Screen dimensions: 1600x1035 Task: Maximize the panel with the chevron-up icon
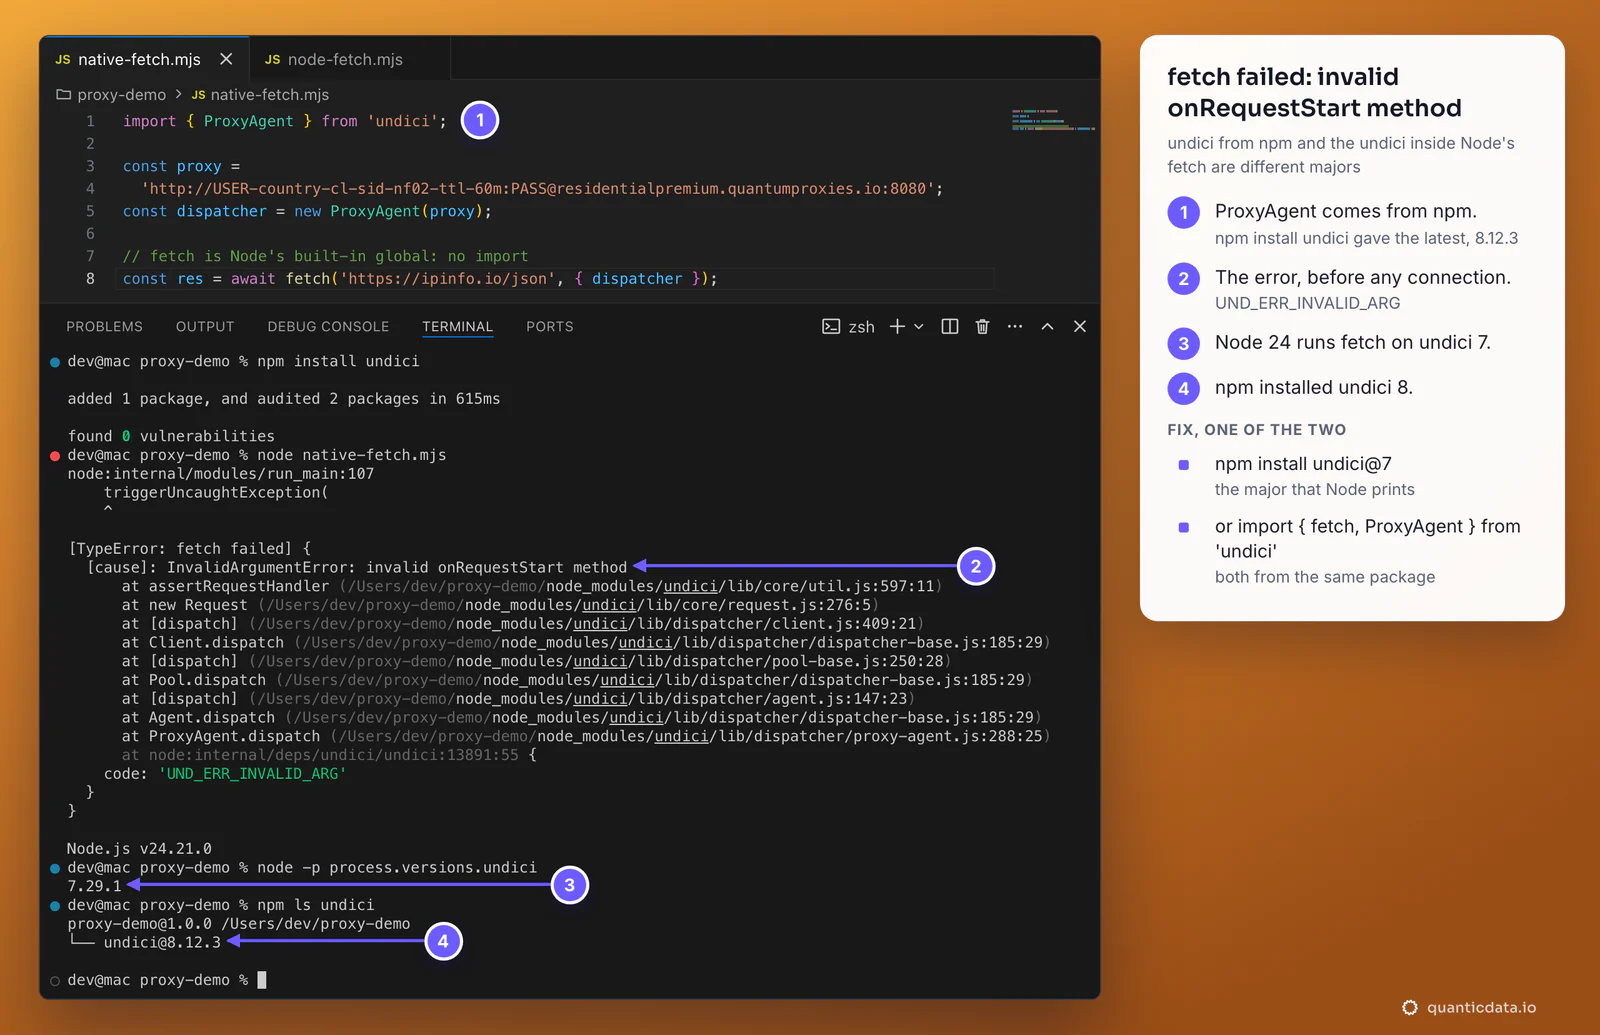click(x=1047, y=326)
